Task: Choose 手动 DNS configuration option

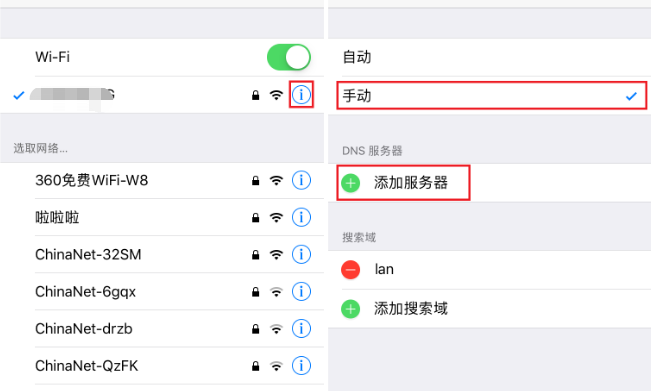Action: pyautogui.click(x=492, y=96)
